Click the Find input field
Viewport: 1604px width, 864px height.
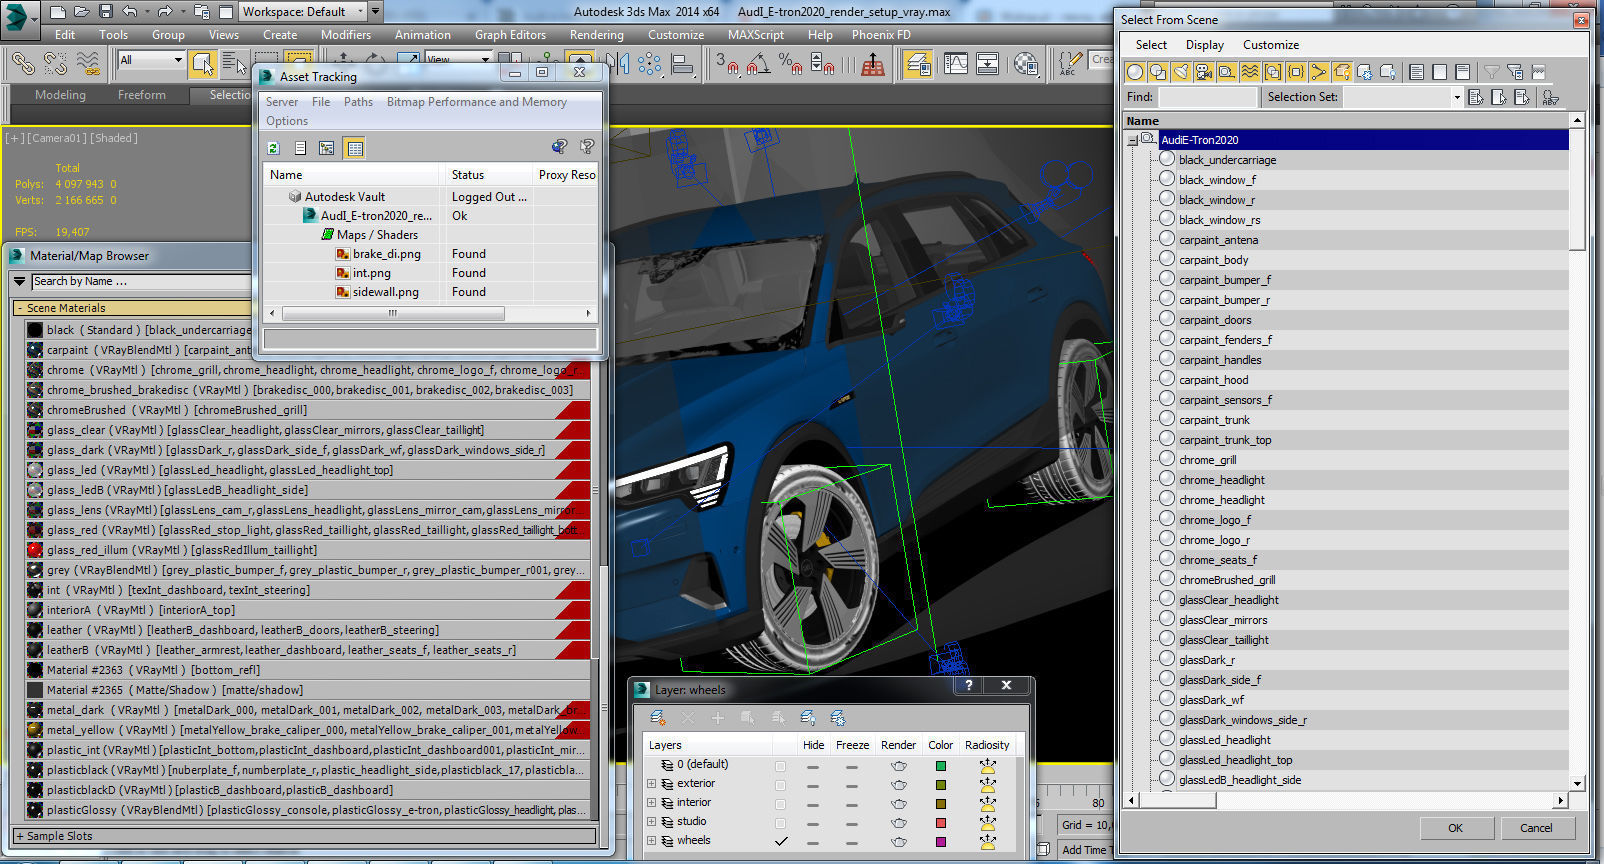(x=1208, y=97)
